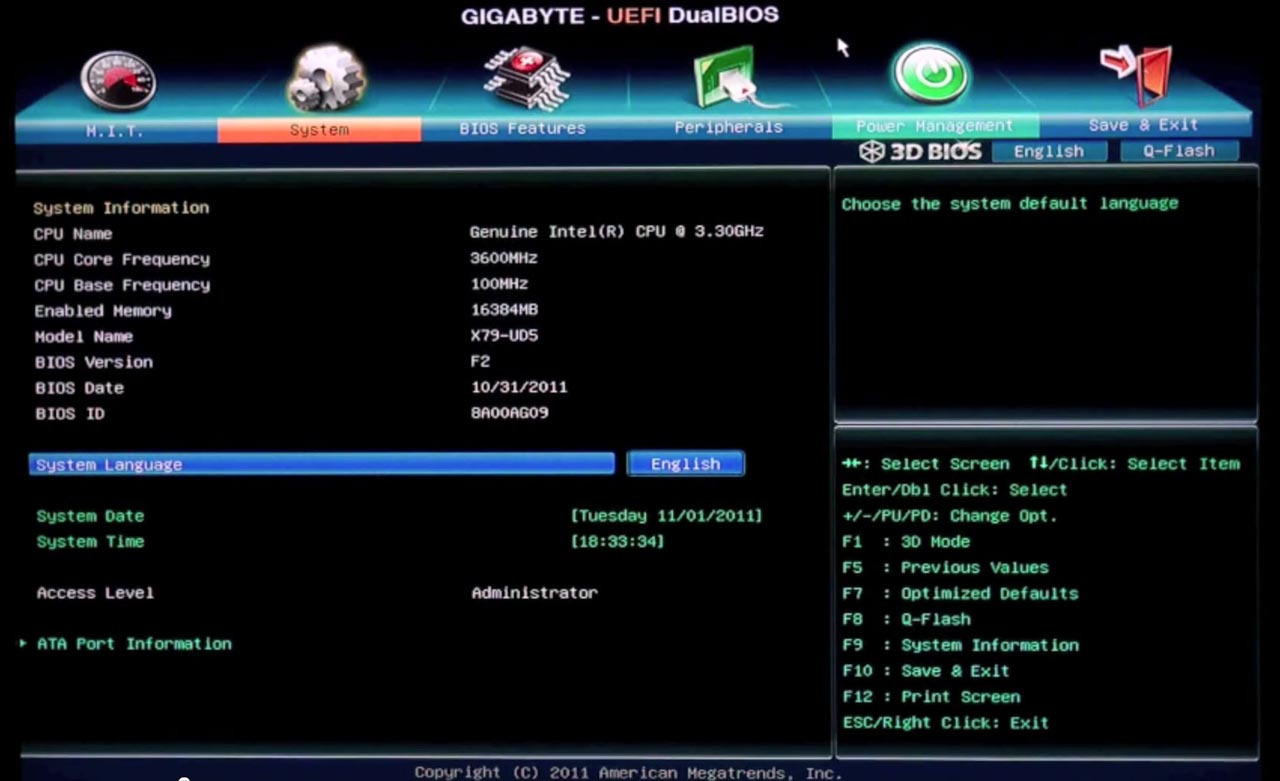Edit the time value 18:33:34
This screenshot has height=781, width=1280.
coord(617,542)
